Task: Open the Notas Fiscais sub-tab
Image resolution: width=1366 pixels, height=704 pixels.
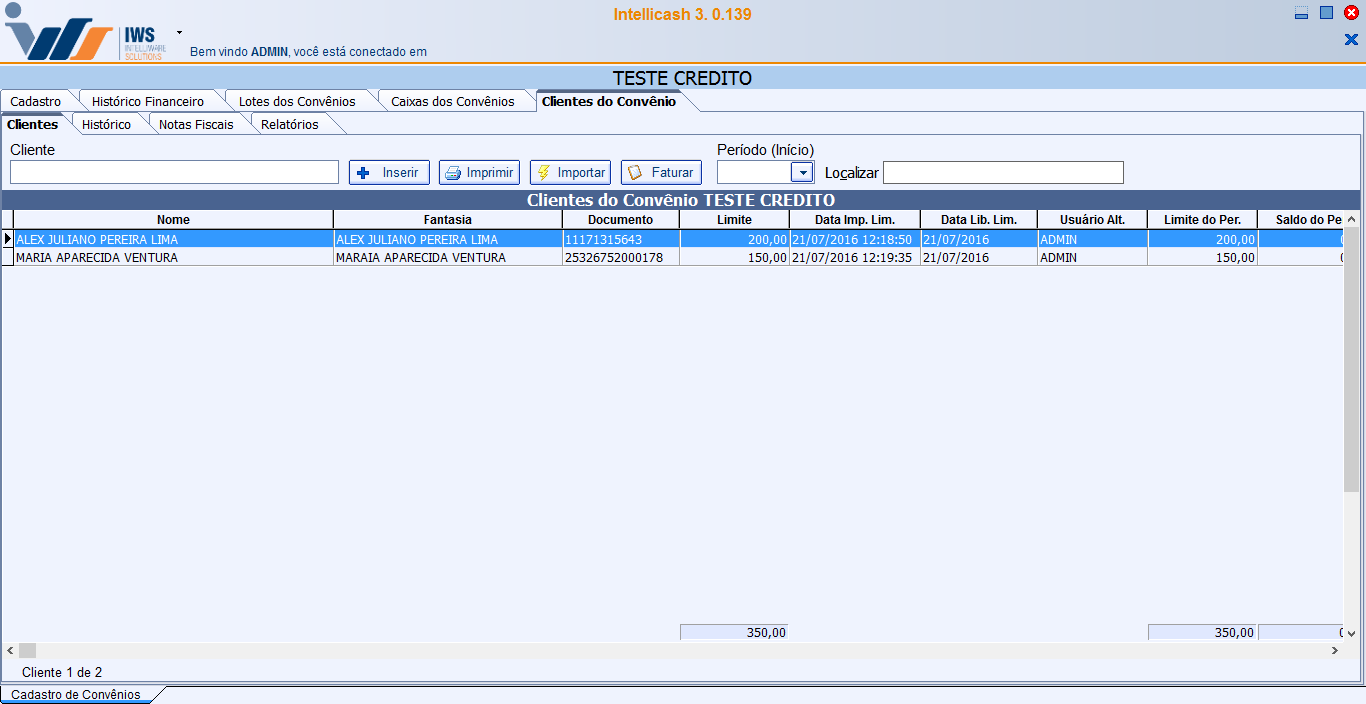Action: pos(196,125)
